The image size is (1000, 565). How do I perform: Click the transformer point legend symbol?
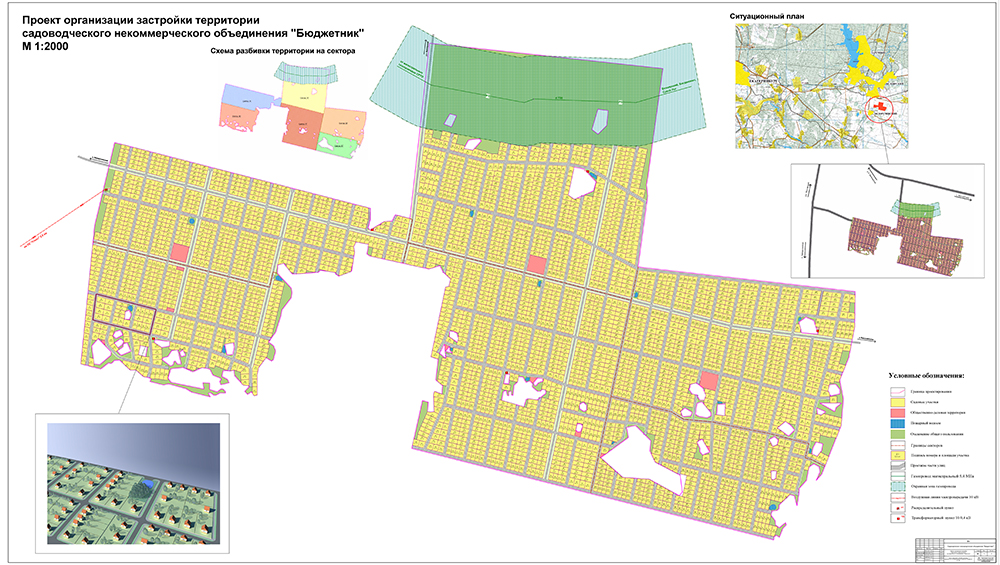(899, 518)
